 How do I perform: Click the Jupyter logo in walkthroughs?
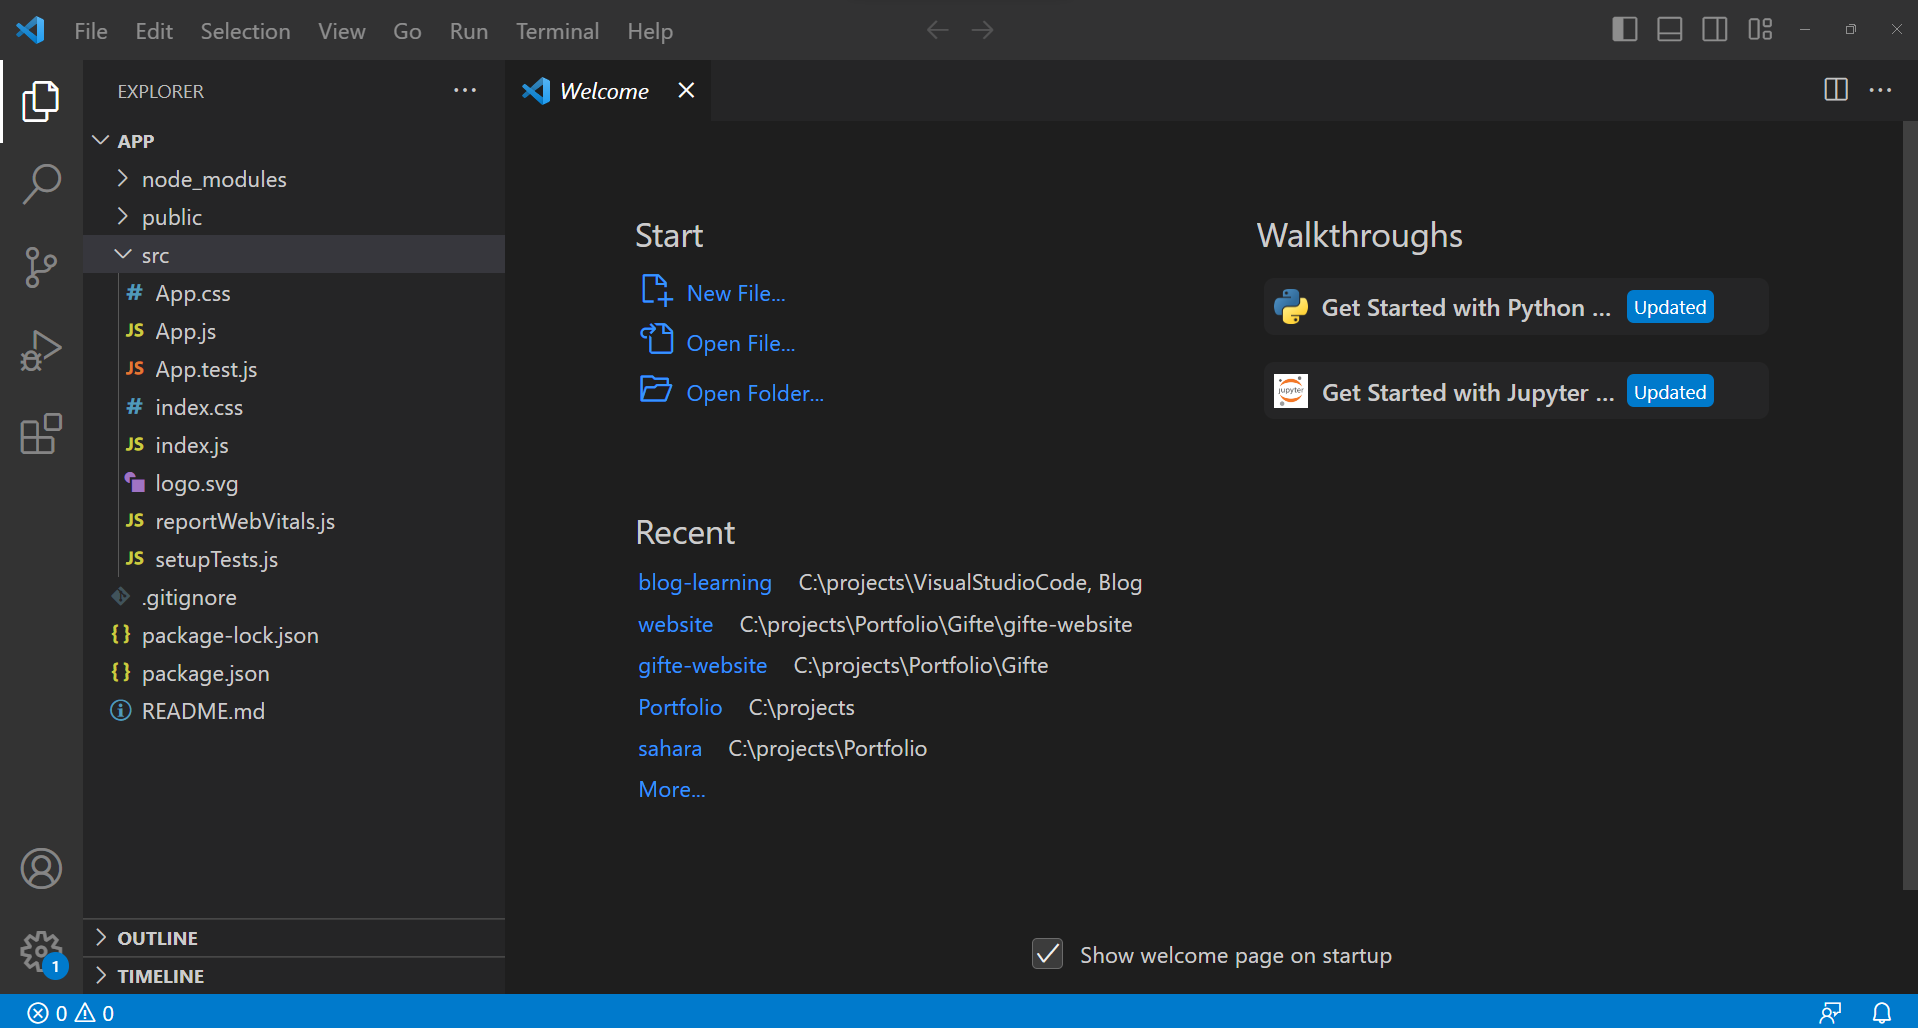pos(1291,391)
